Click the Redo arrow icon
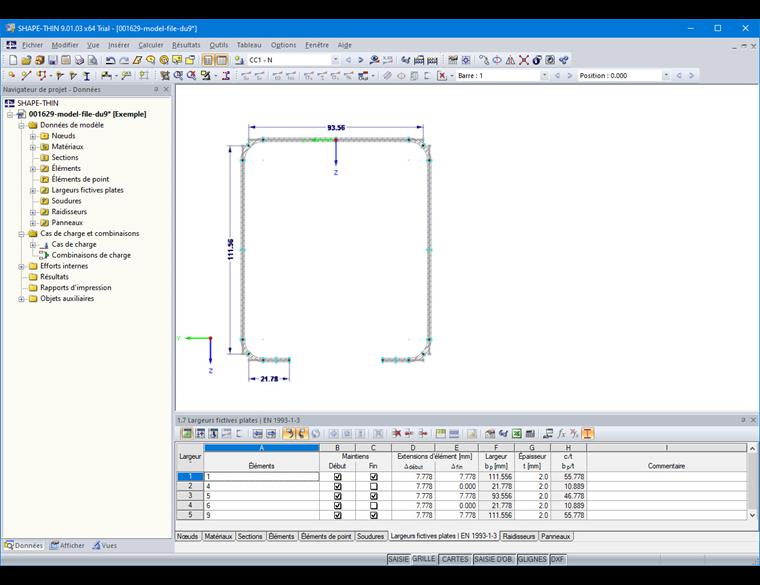Image resolution: width=760 pixels, height=585 pixels. pos(124,60)
